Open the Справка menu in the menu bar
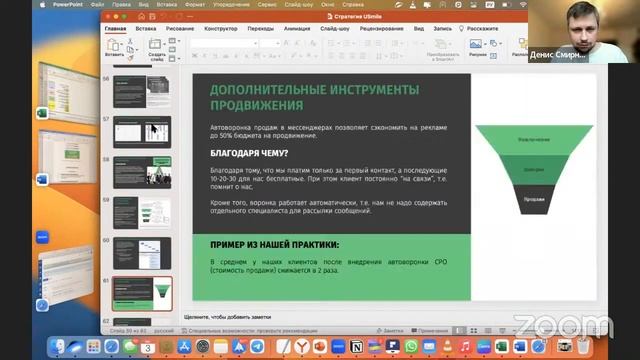The height and width of the screenshot is (360, 640). (353, 5)
